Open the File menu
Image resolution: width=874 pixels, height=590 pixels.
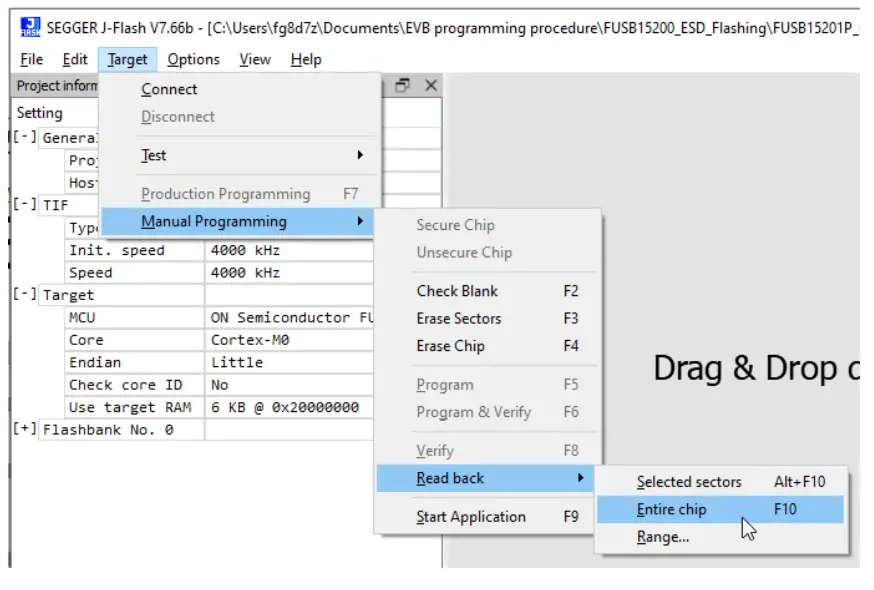pyautogui.click(x=31, y=59)
